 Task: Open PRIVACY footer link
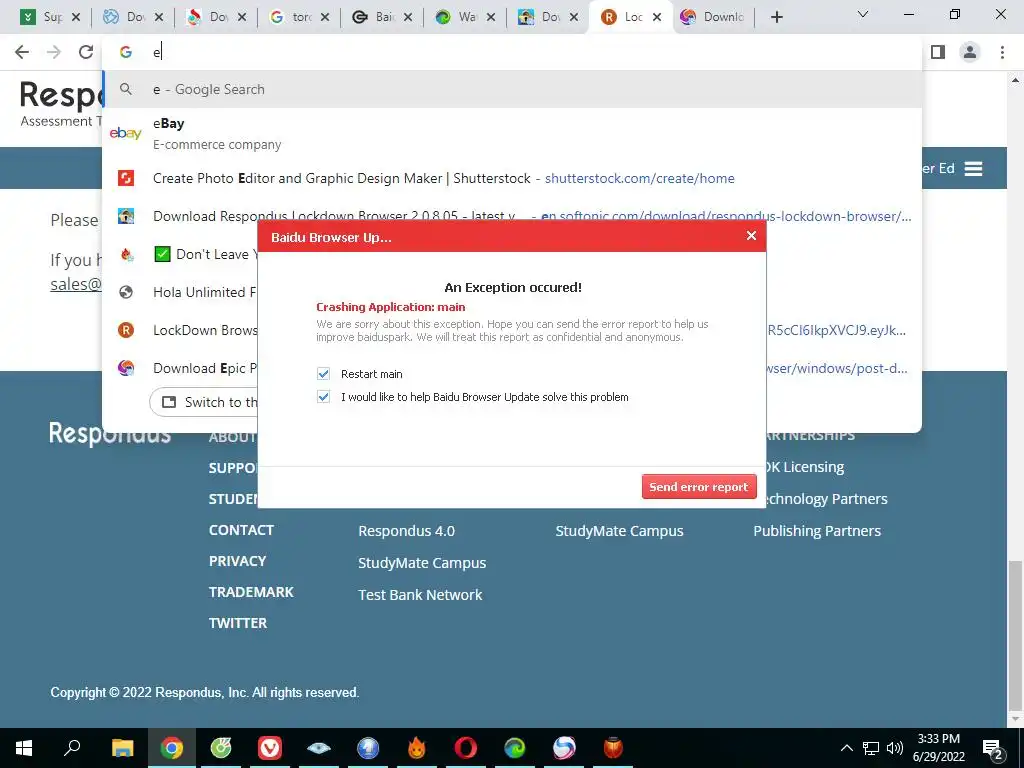(237, 561)
